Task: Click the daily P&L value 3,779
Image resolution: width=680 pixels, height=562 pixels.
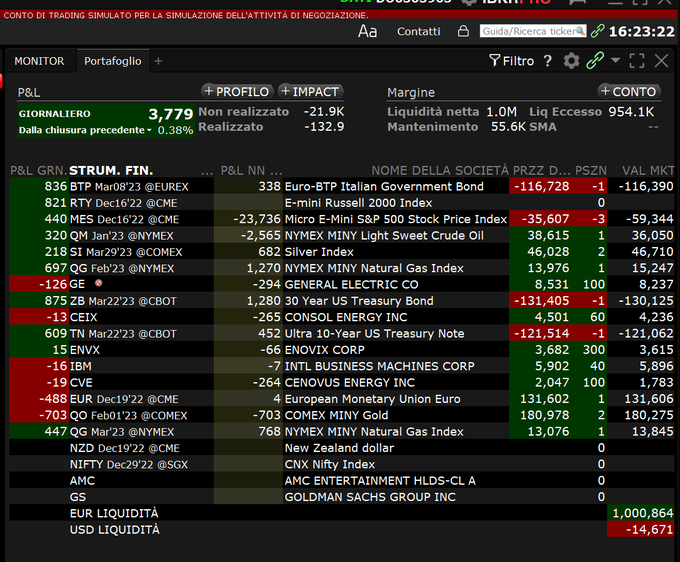Action: pos(170,114)
